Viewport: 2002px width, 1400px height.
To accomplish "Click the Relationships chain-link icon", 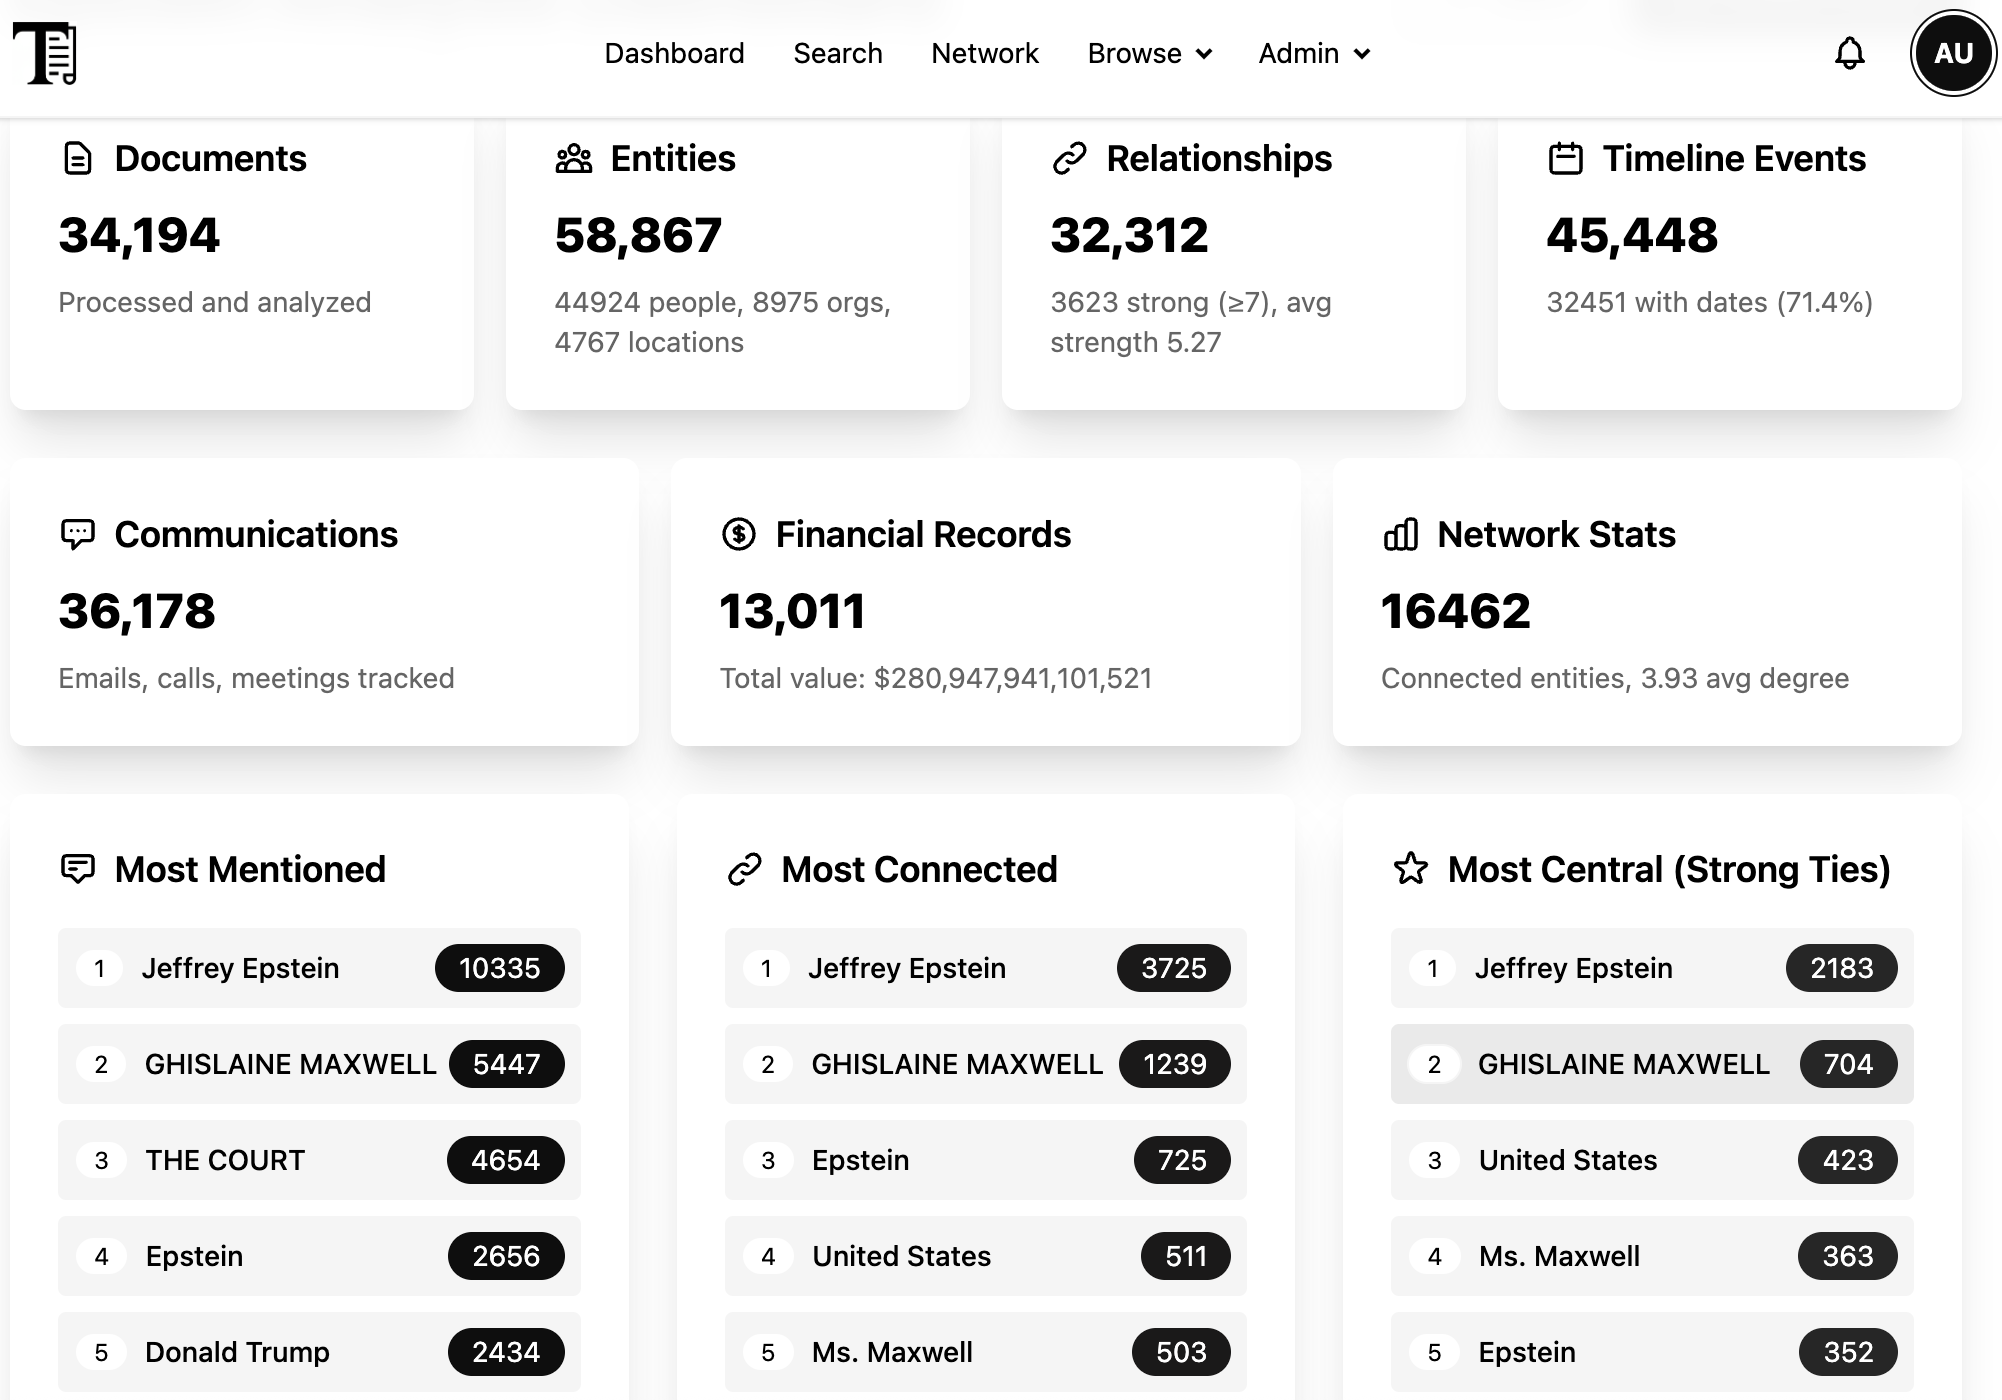I will (1069, 157).
